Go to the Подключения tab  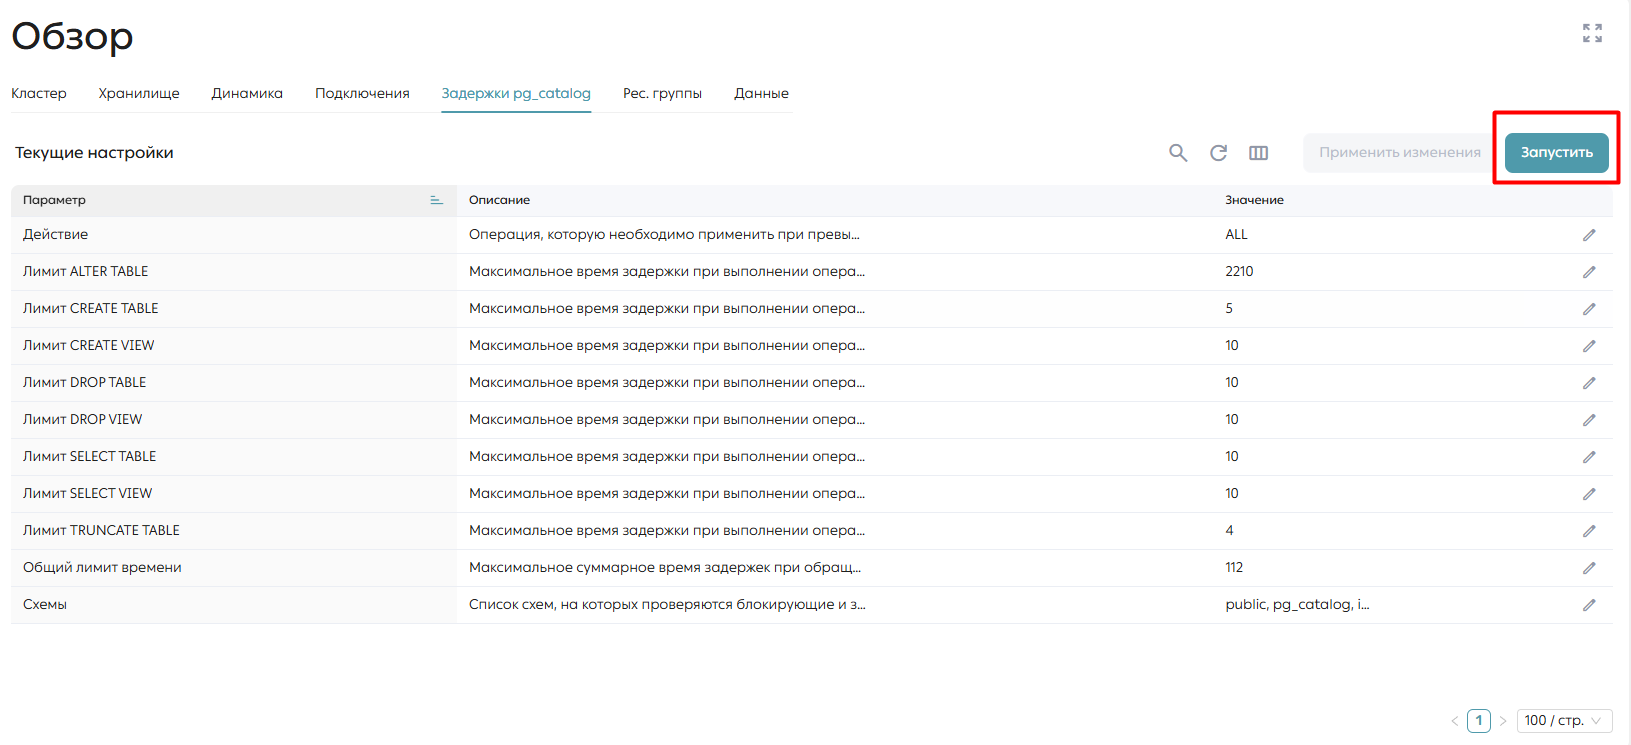362,93
